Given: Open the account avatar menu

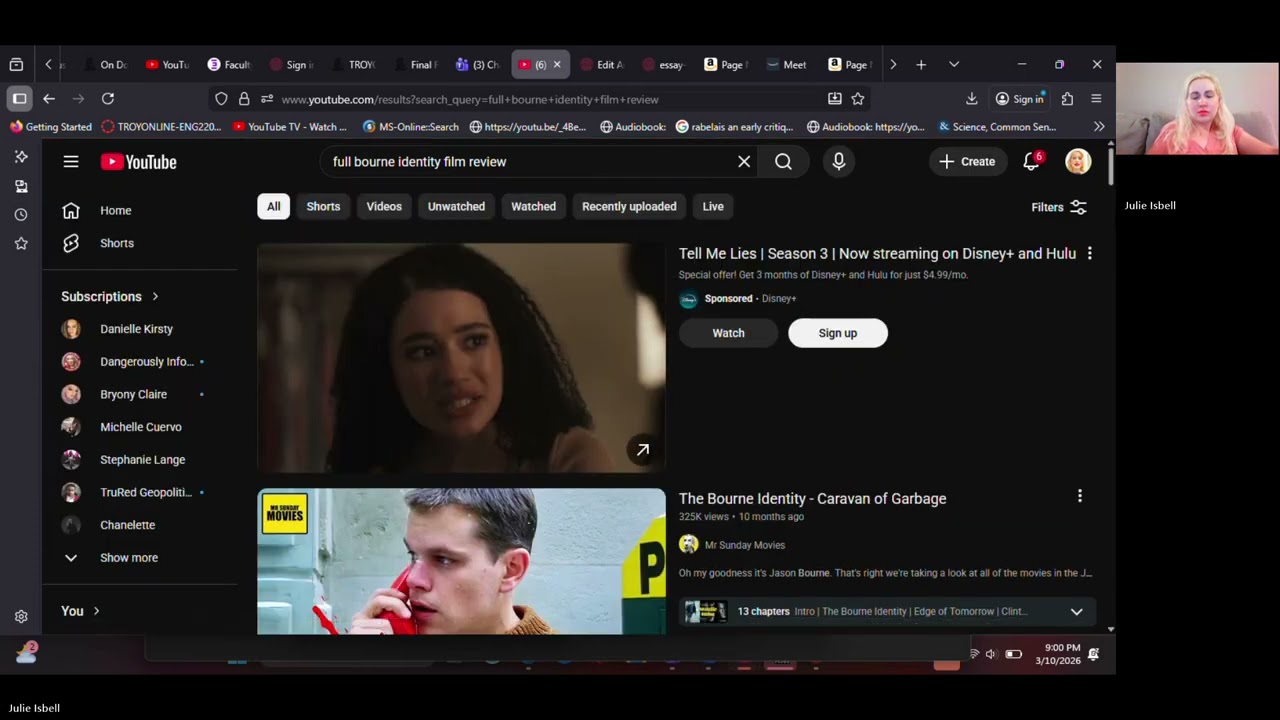Looking at the screenshot, I should (x=1078, y=162).
